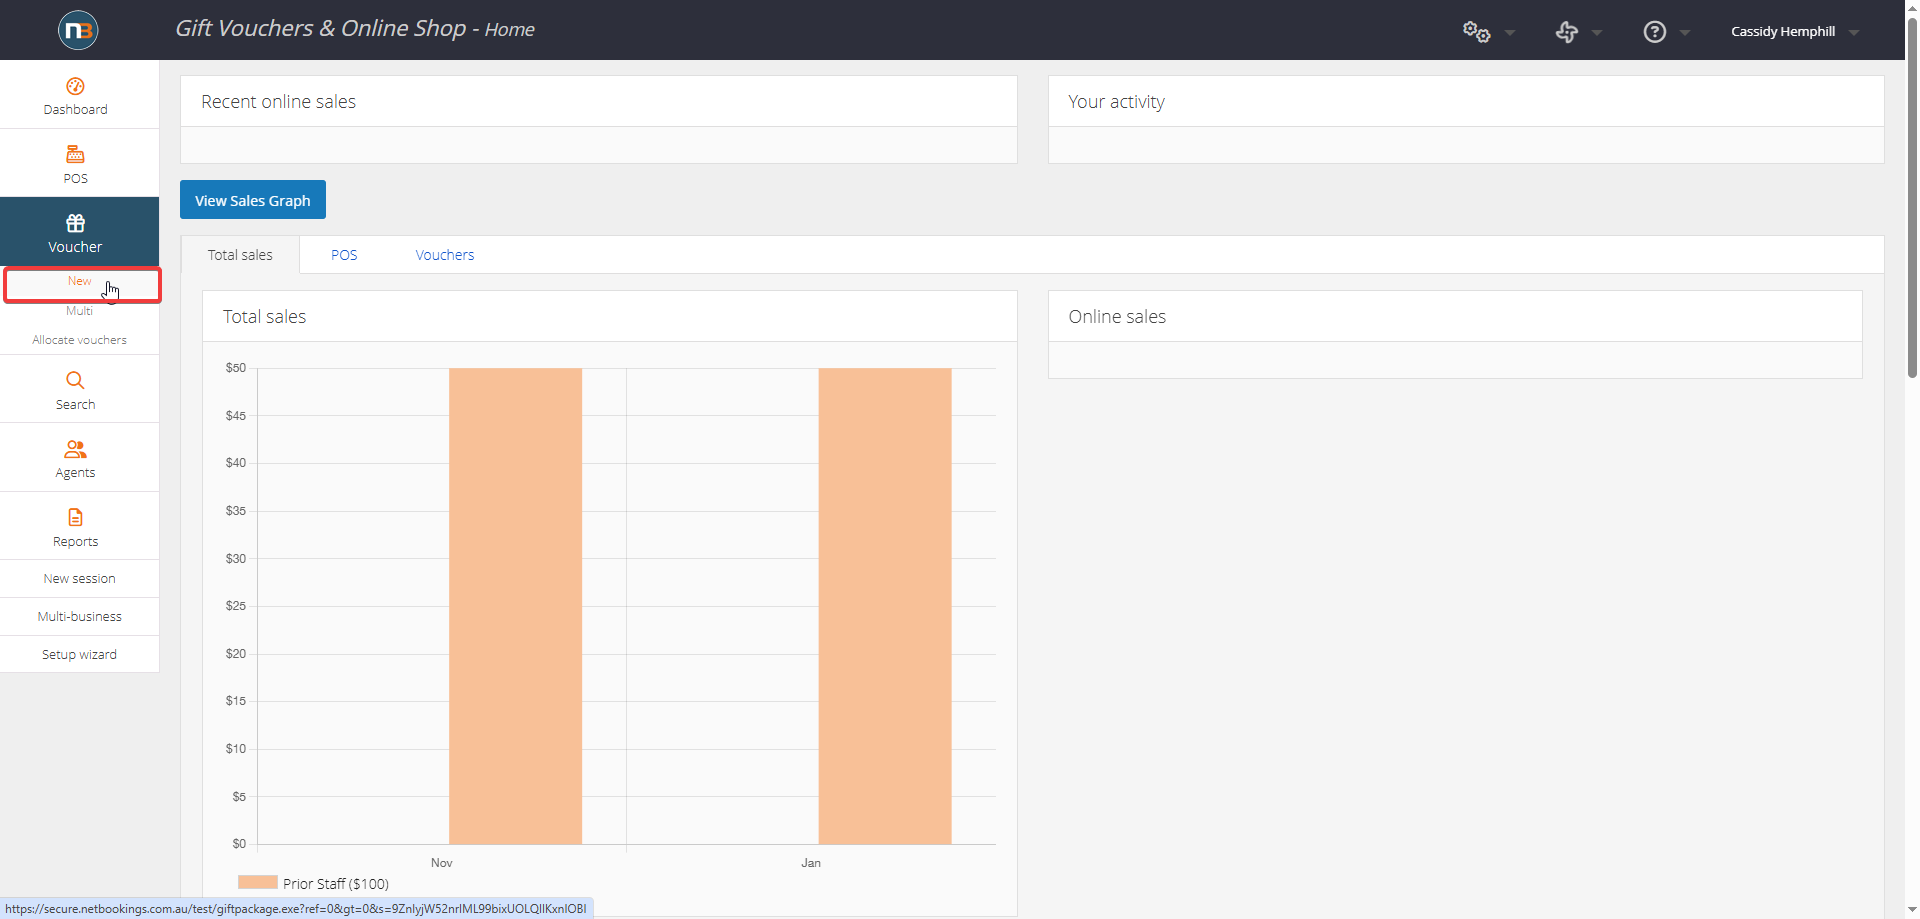The image size is (1920, 919).
Task: Switch to the POS tab
Action: point(344,255)
